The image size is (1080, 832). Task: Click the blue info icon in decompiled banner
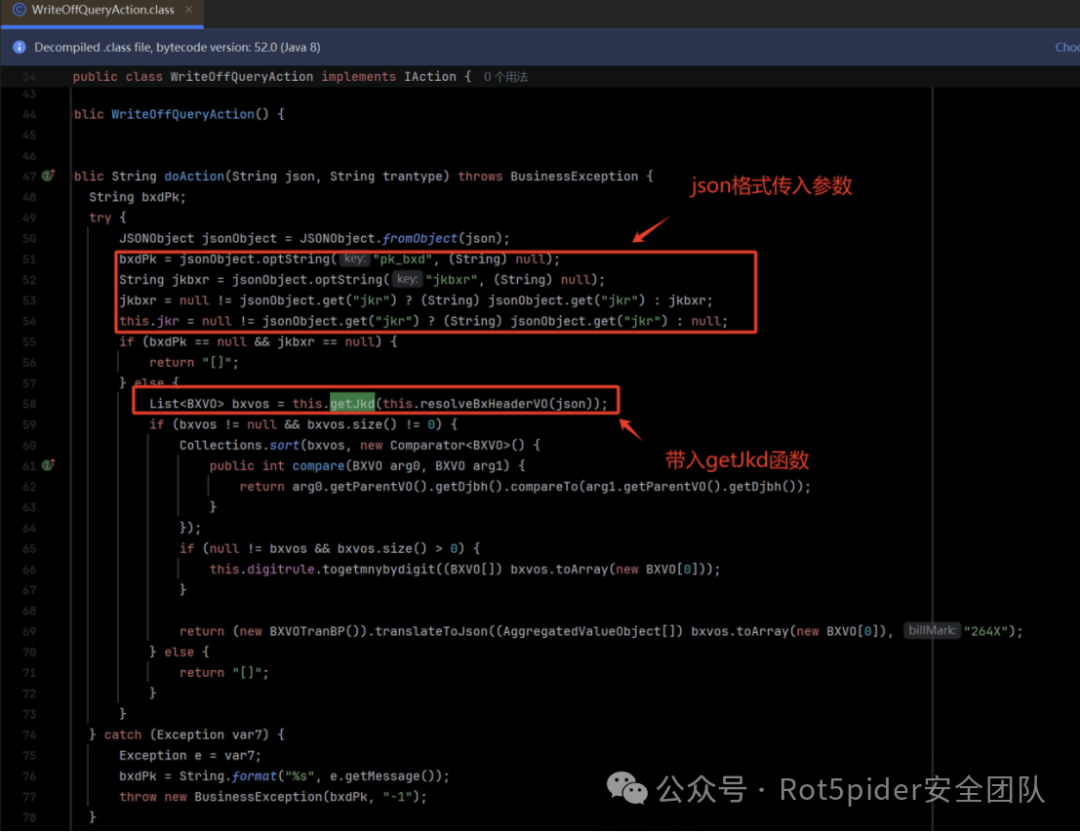[x=19, y=47]
